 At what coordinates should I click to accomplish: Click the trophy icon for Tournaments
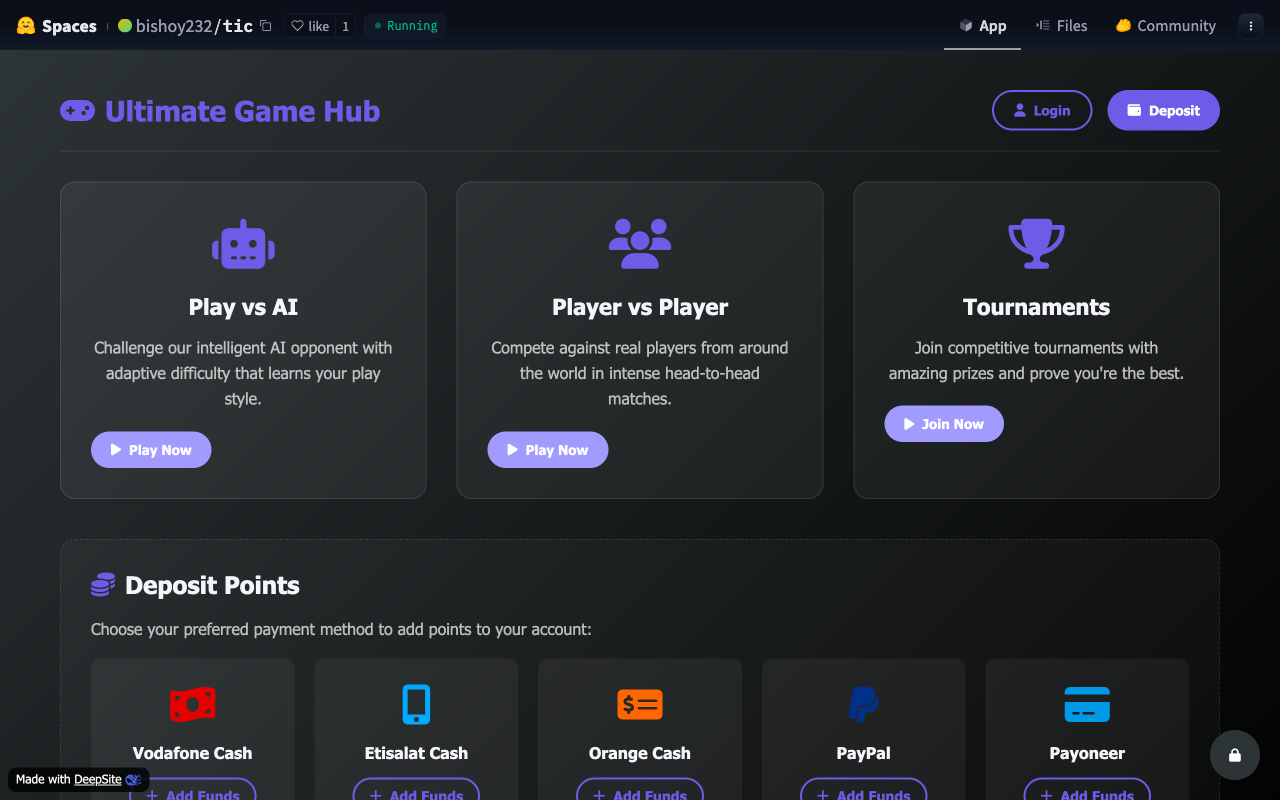coord(1036,243)
